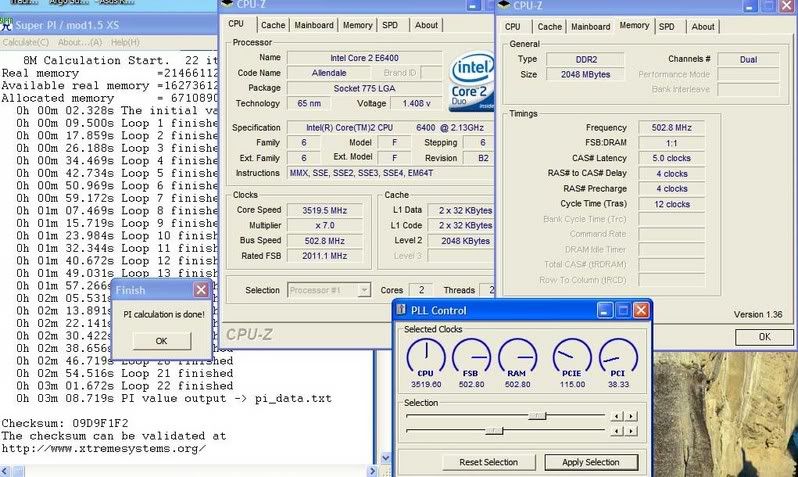Close the Finish dialog

pos(201,290)
